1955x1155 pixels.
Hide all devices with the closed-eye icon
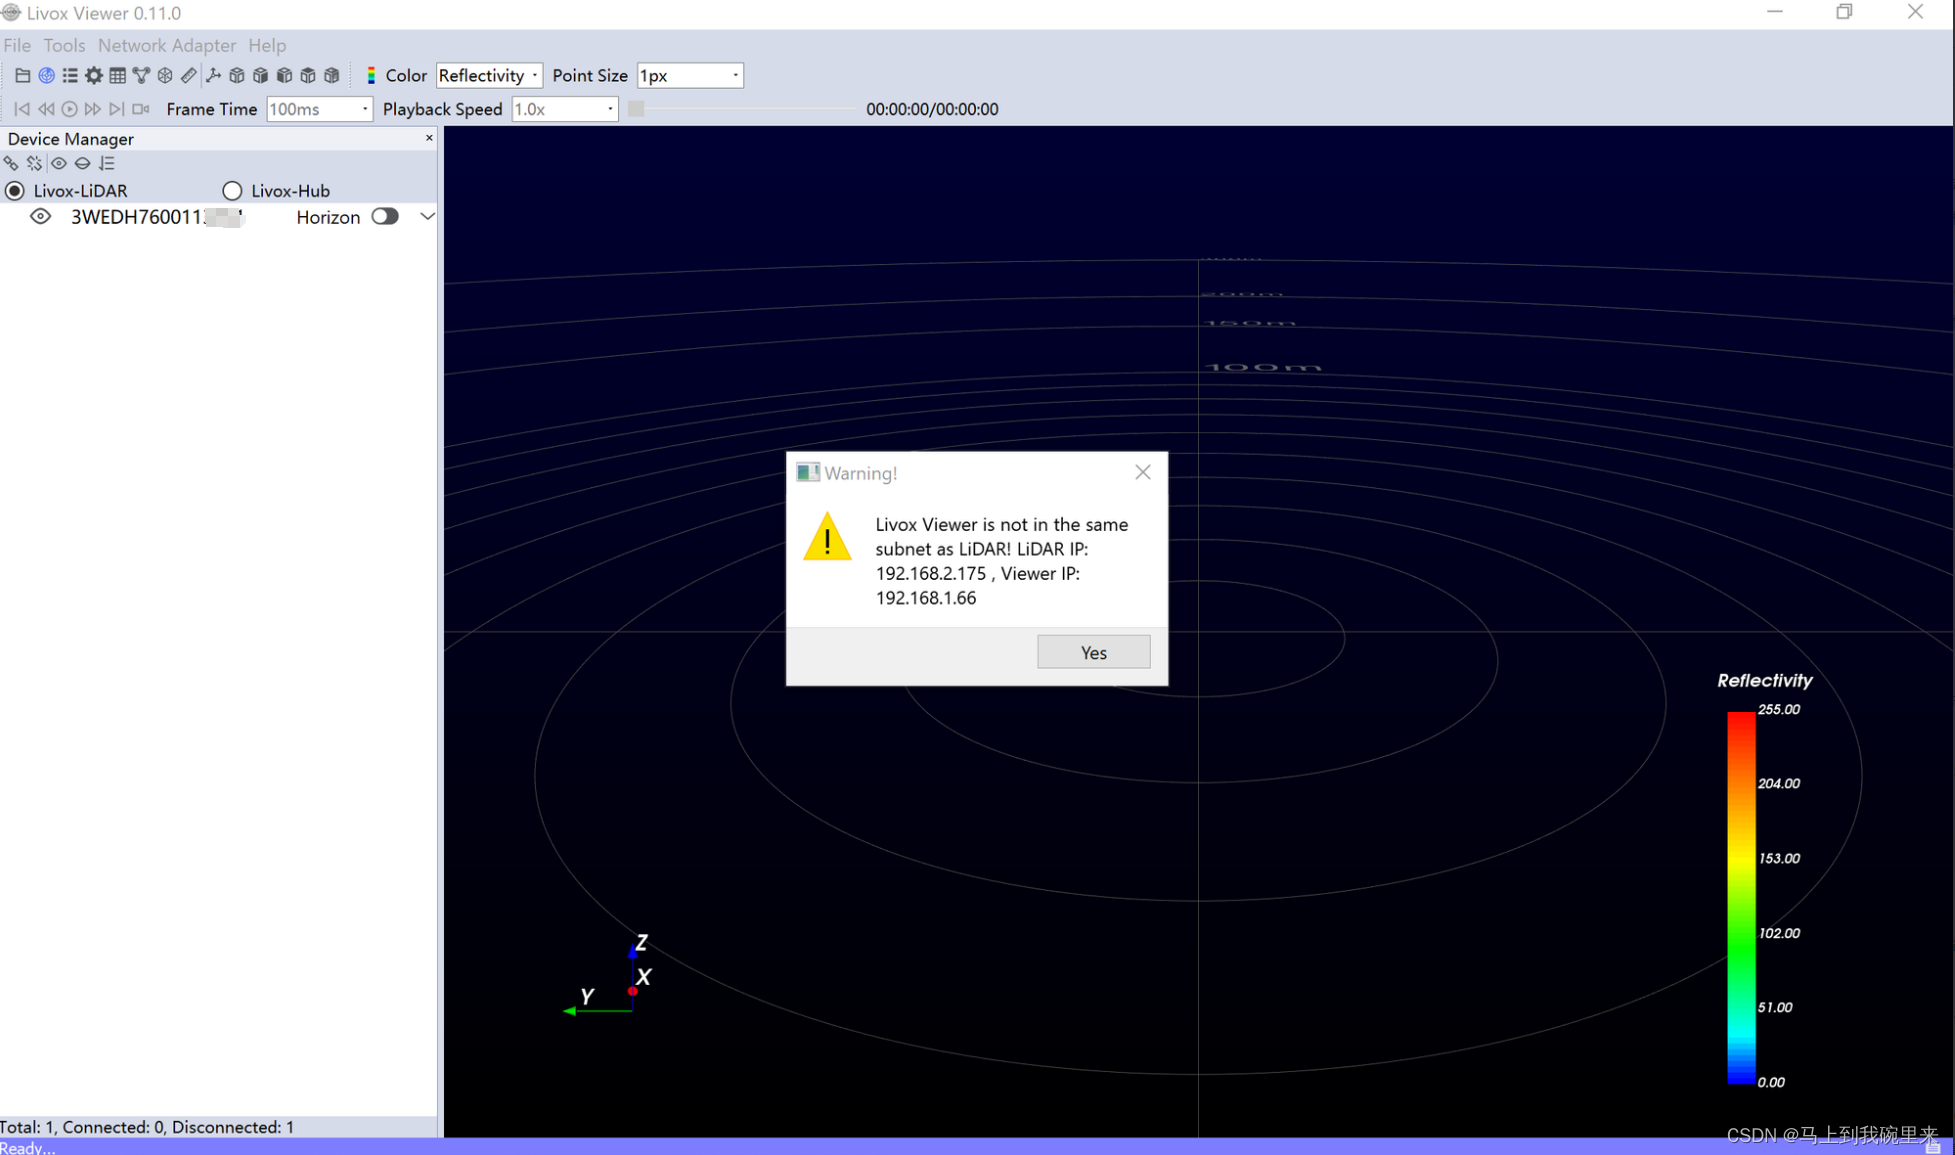[x=83, y=163]
